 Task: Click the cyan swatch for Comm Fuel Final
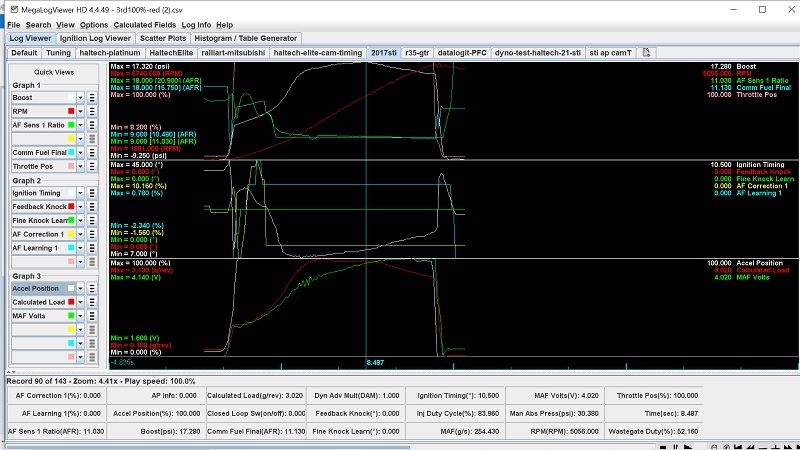pos(71,153)
